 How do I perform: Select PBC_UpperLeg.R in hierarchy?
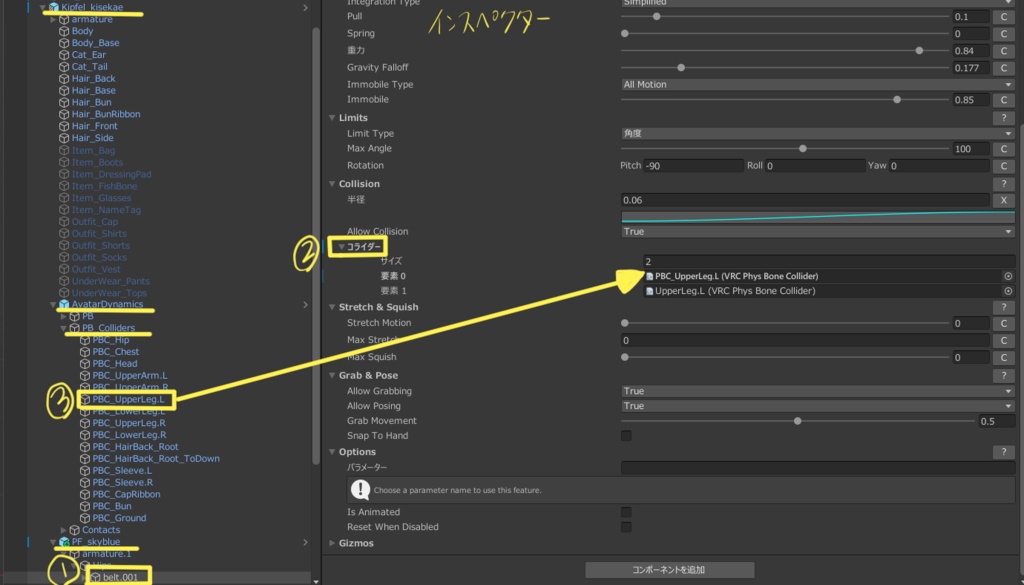pos(129,423)
